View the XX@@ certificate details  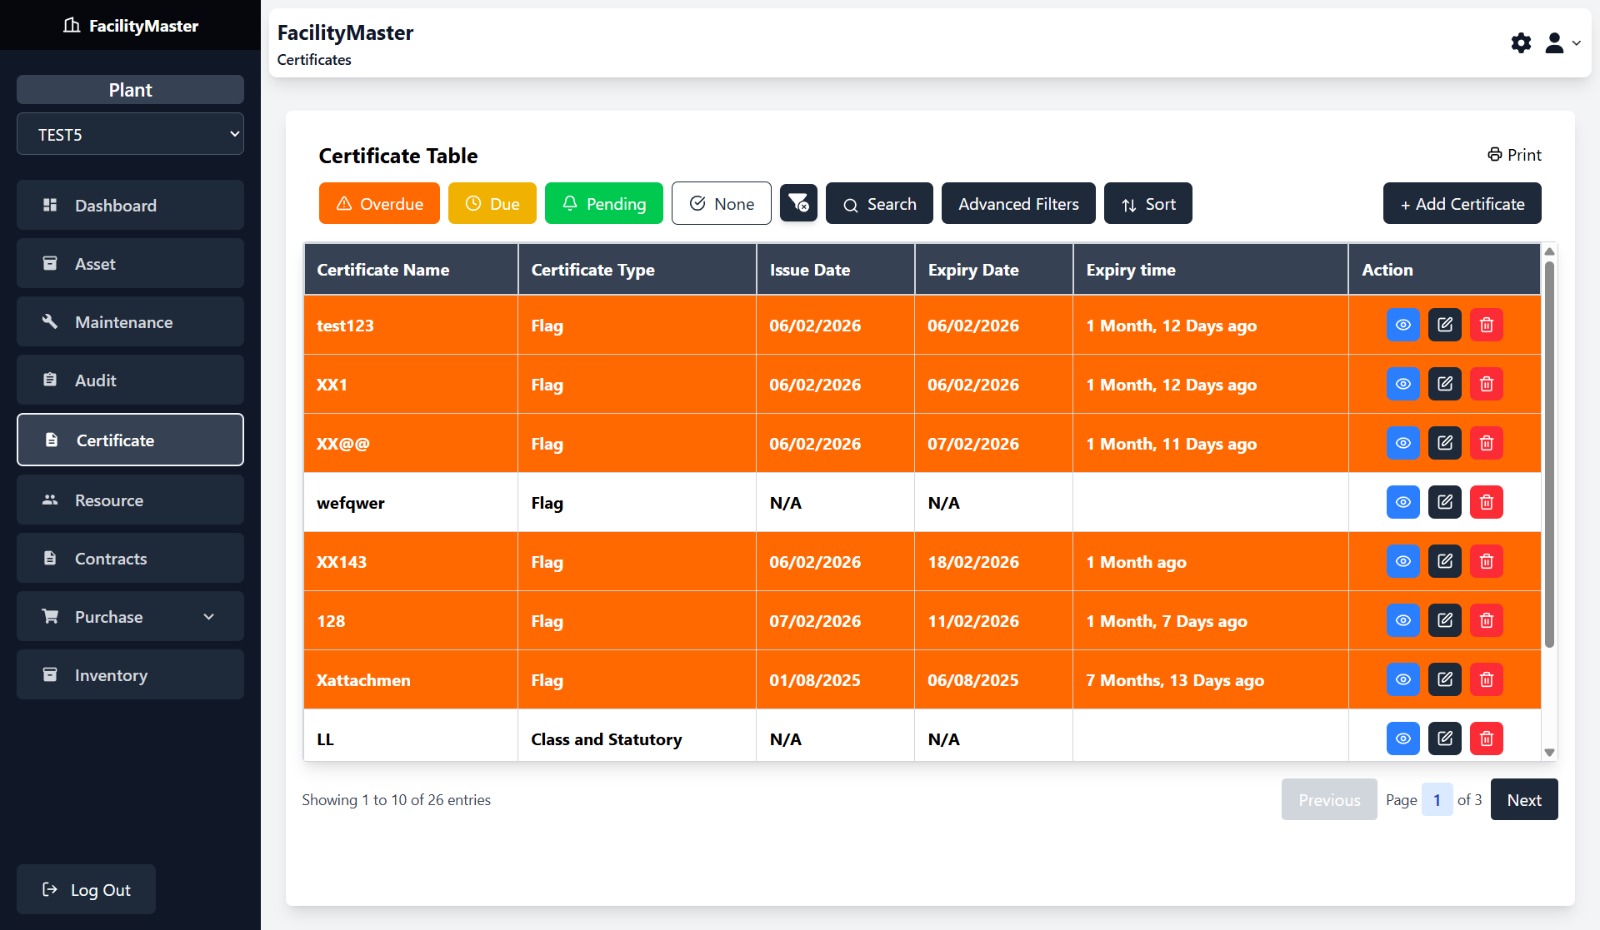(1403, 443)
